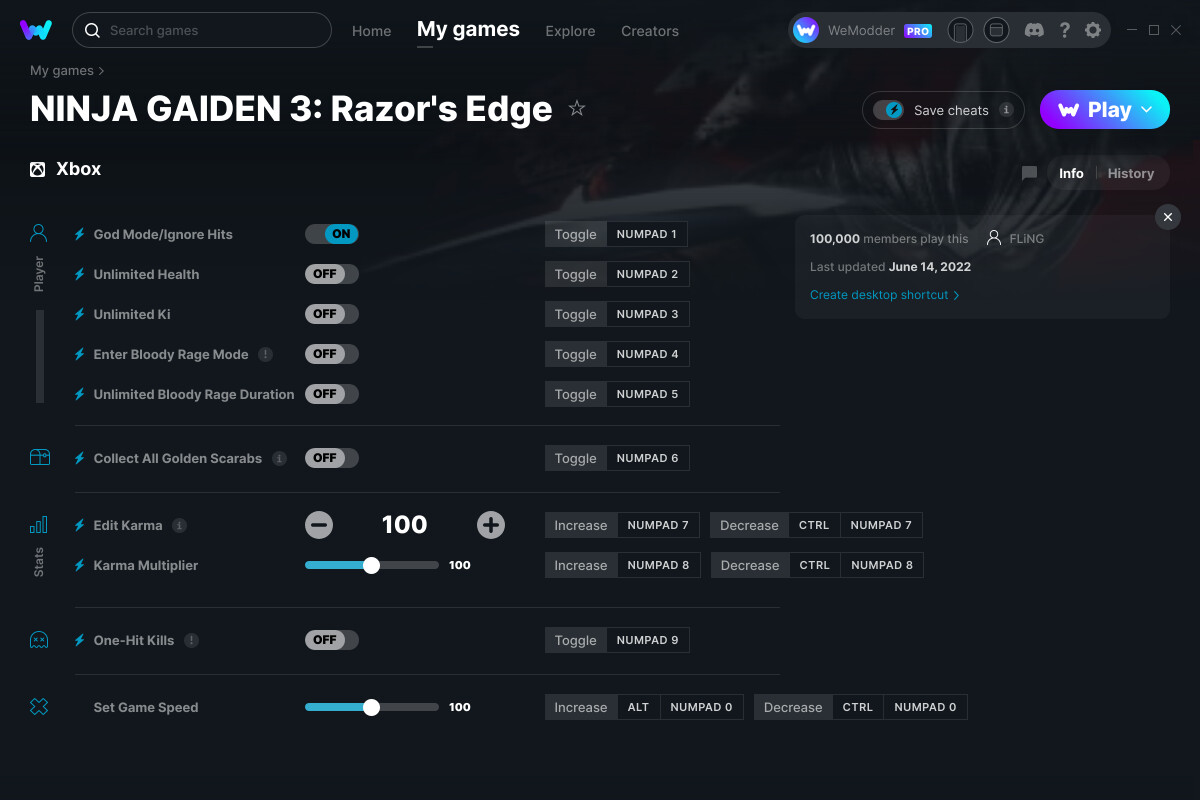This screenshot has width=1200, height=800.
Task: Open help via question mark icon
Action: tap(1065, 30)
